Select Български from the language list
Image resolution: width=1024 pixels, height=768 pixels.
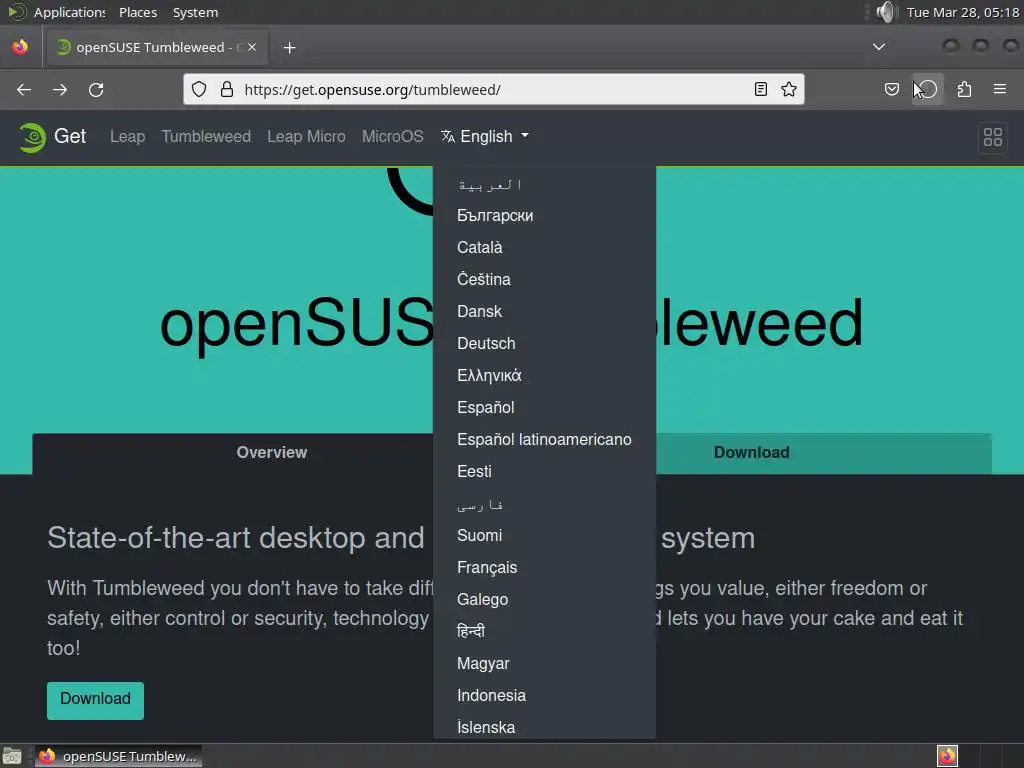point(544,216)
